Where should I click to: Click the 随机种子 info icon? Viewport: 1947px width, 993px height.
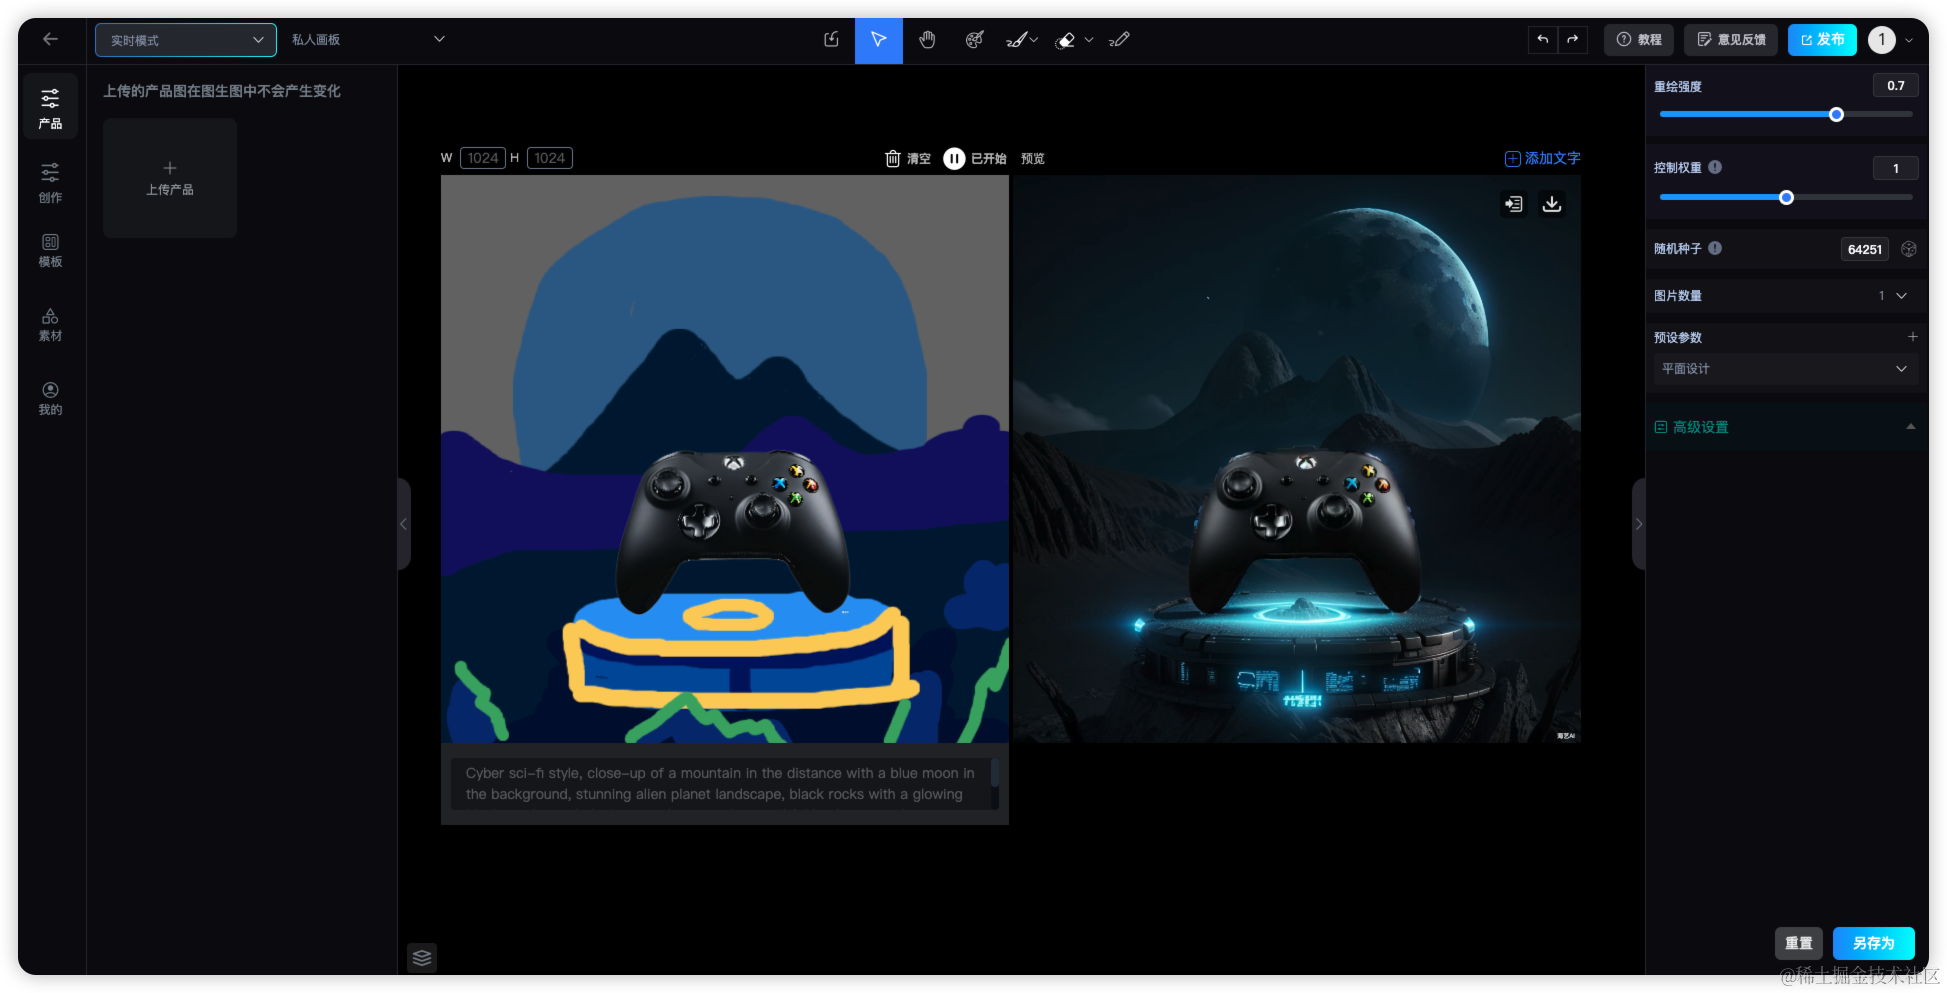pyautogui.click(x=1715, y=248)
